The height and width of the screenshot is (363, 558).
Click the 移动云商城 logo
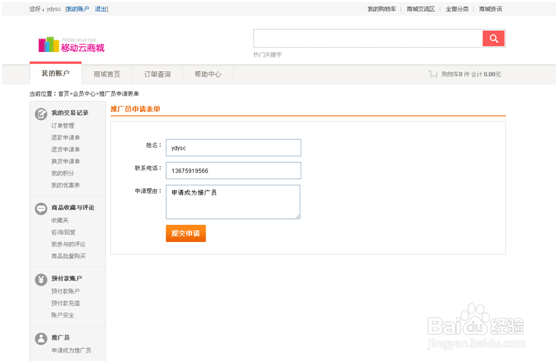72,44
